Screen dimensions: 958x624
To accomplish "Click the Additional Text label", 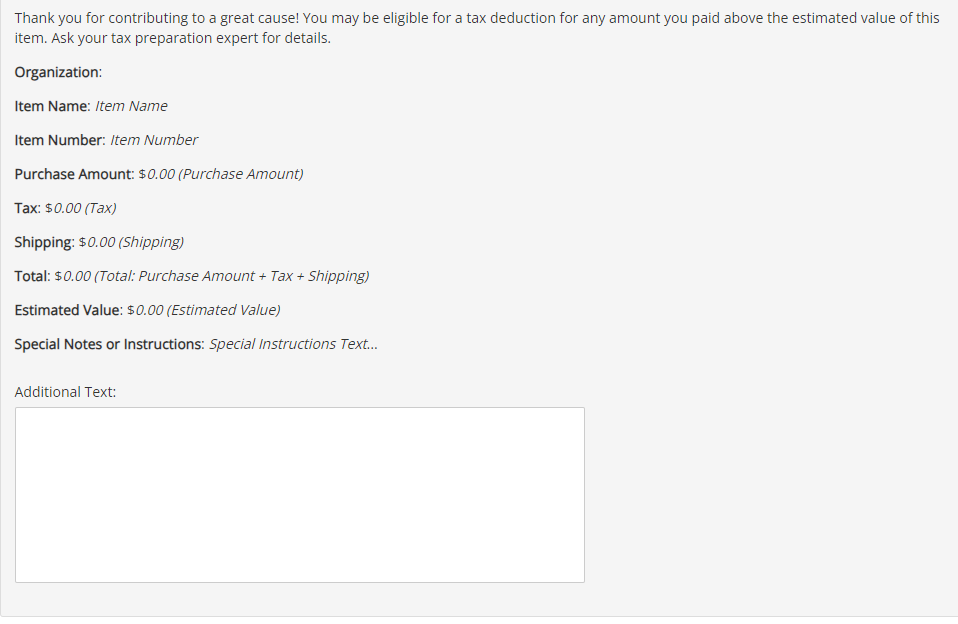I will pos(65,392).
